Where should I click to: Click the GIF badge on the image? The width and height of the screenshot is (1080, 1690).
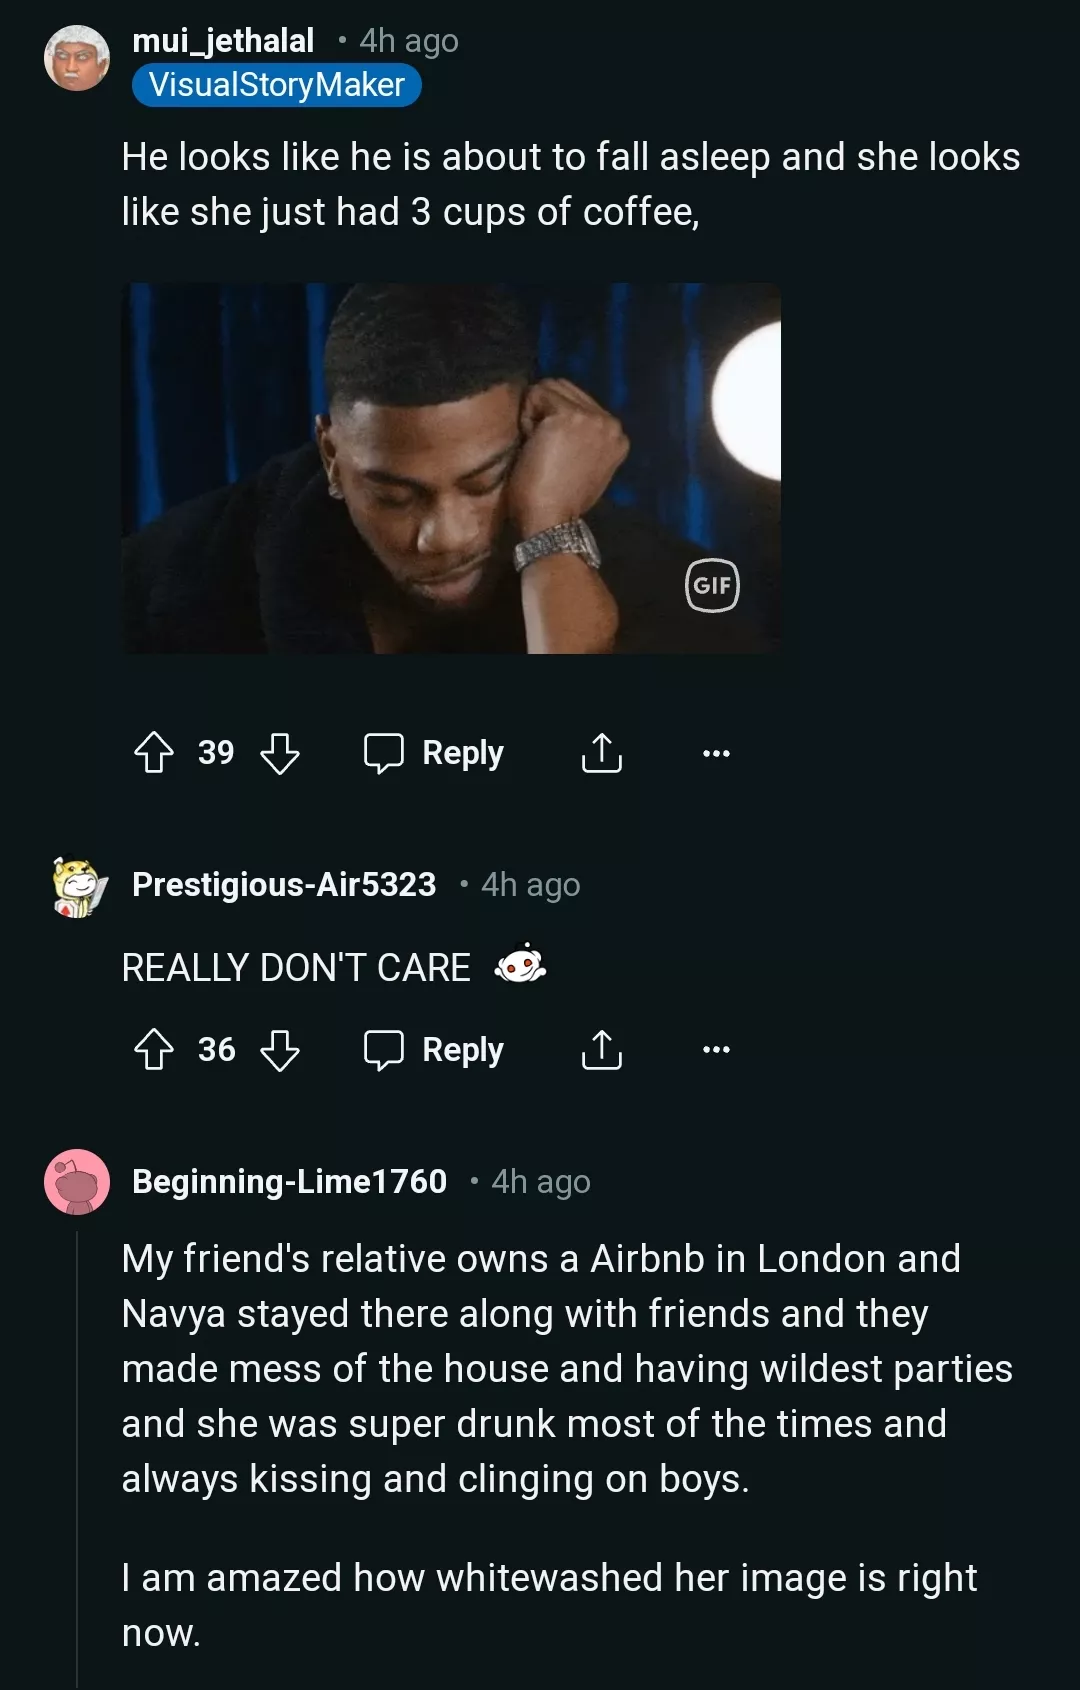click(x=712, y=585)
